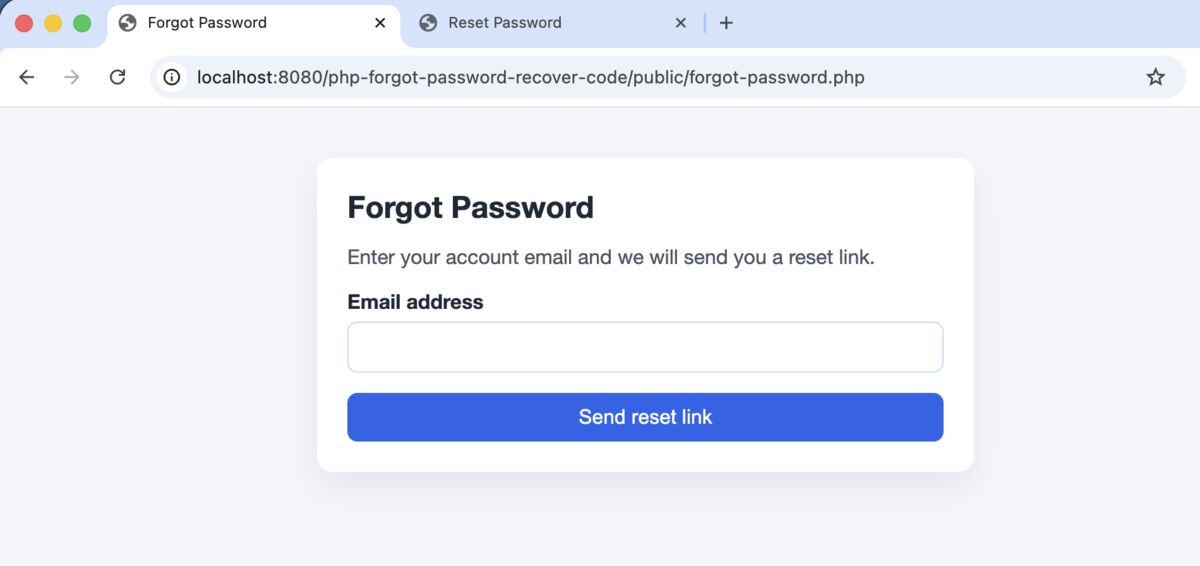The image size is (1200, 566).
Task: Close the Reset Password tab
Action: click(681, 23)
